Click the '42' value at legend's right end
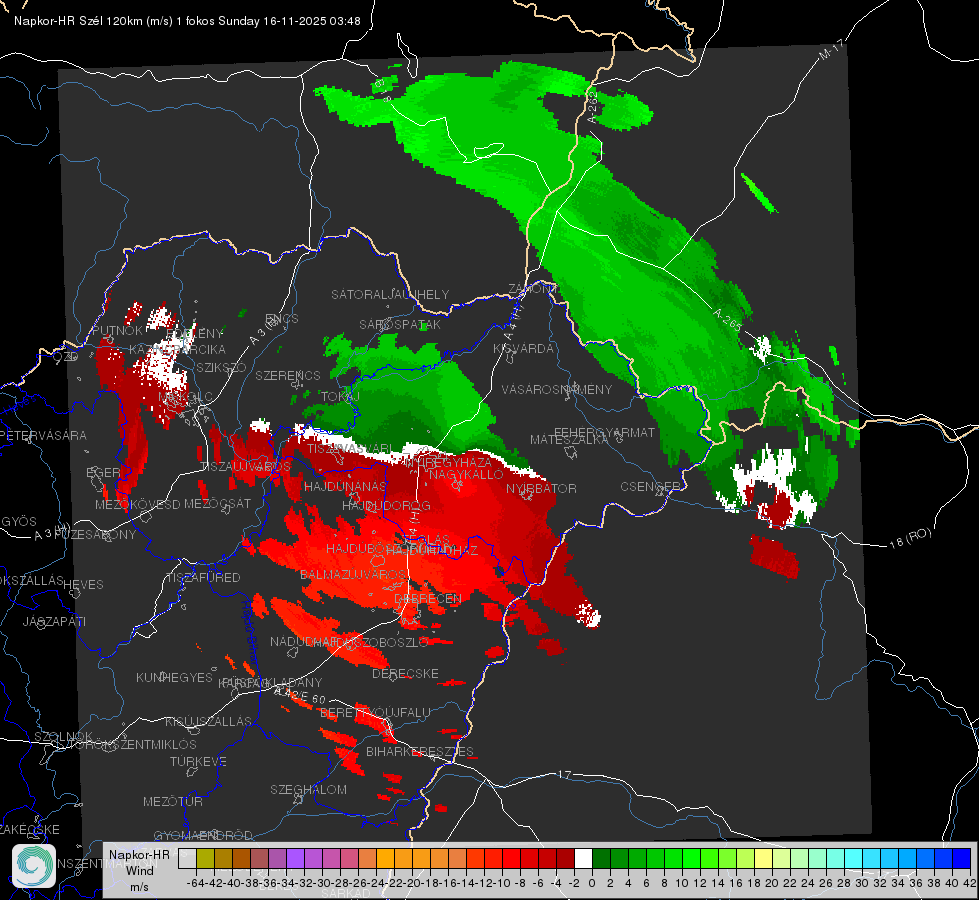 pyautogui.click(x=969, y=883)
